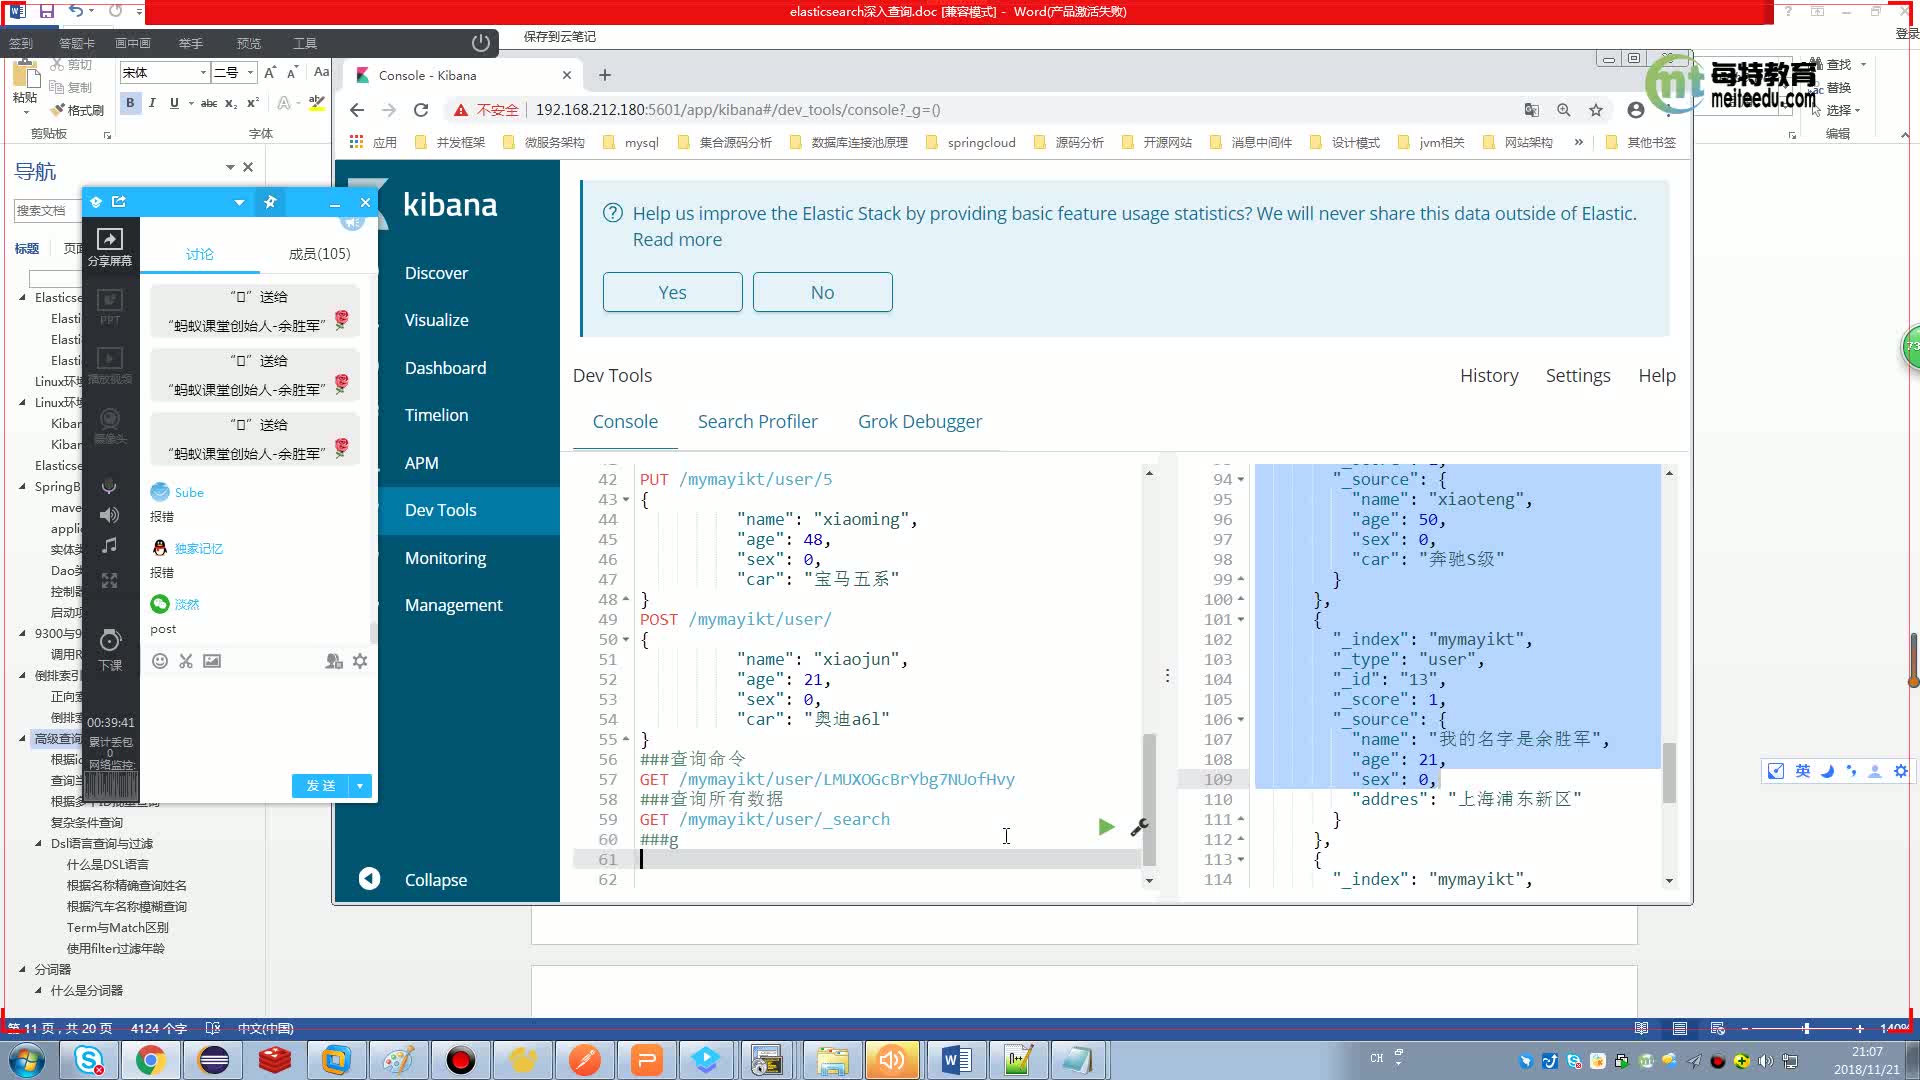This screenshot has width=1920, height=1080.
Task: Click Yes on the usage statistics prompt
Action: point(672,292)
